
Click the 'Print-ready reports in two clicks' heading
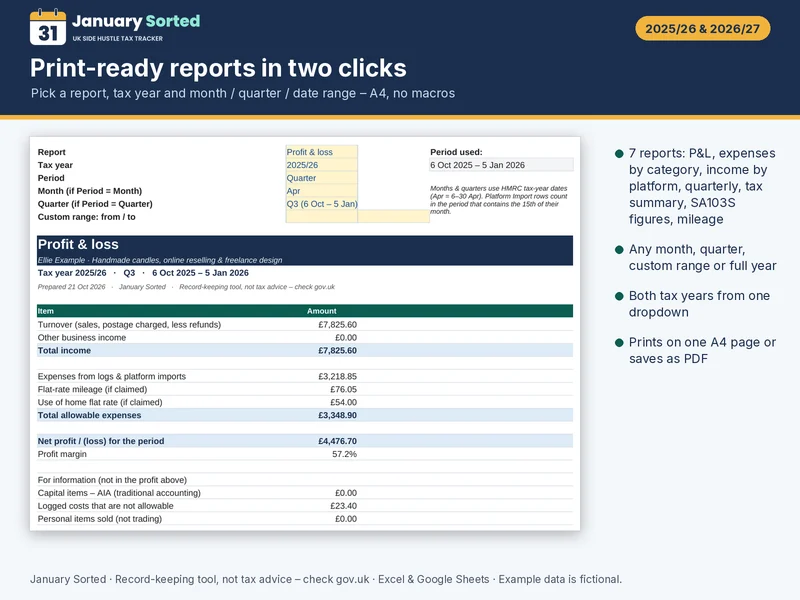[218, 68]
